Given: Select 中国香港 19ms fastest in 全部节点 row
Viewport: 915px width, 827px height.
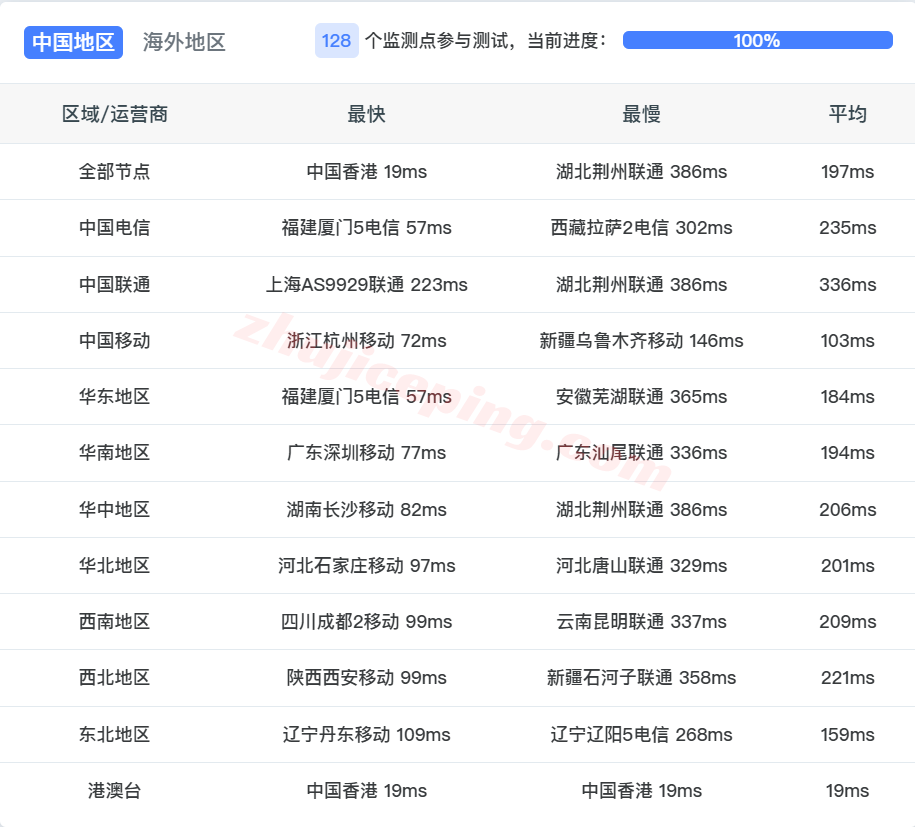Looking at the screenshot, I should tap(366, 172).
